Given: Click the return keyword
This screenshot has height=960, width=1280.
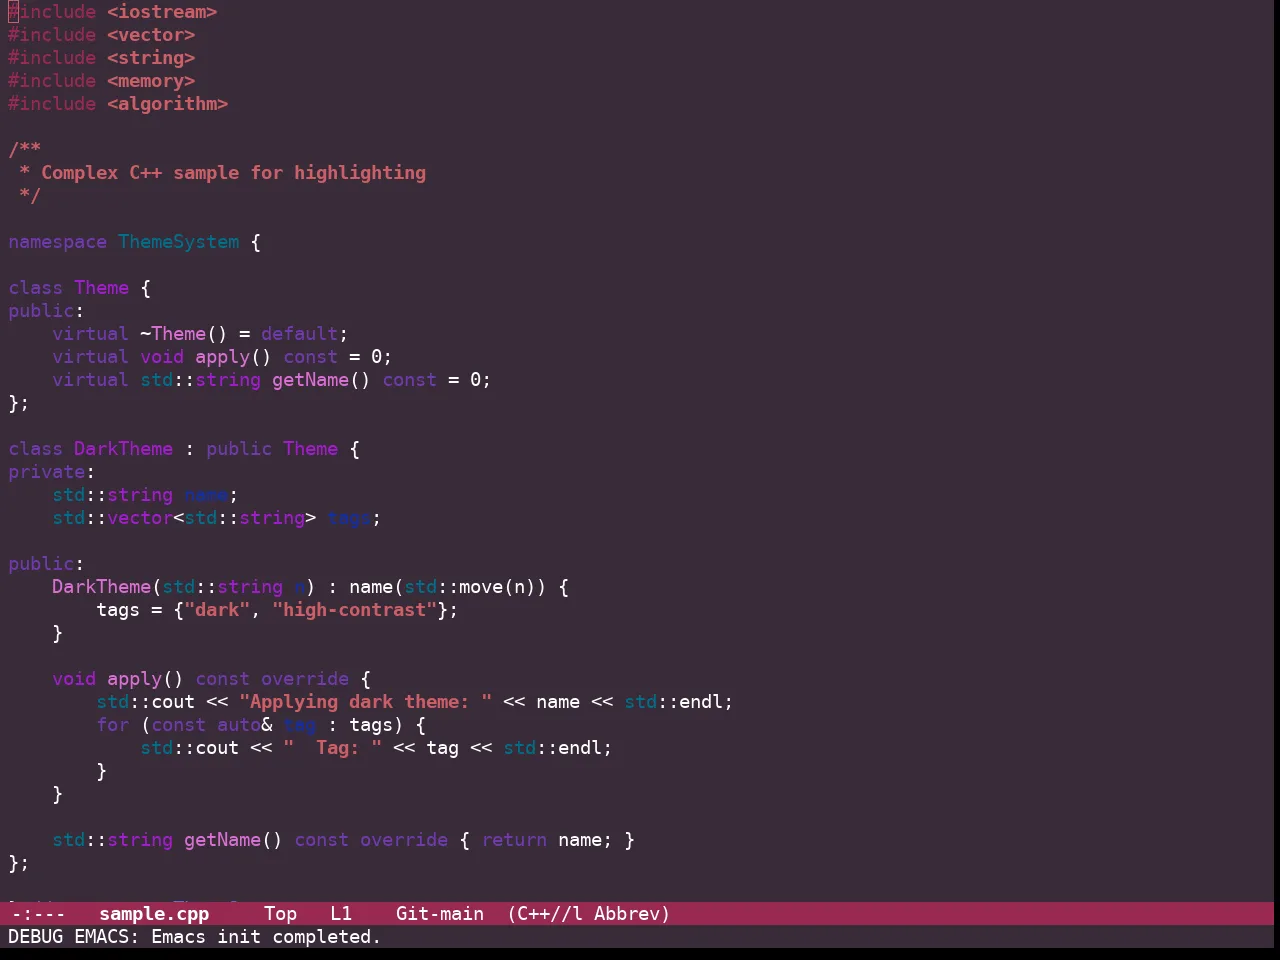Looking at the screenshot, I should [514, 840].
